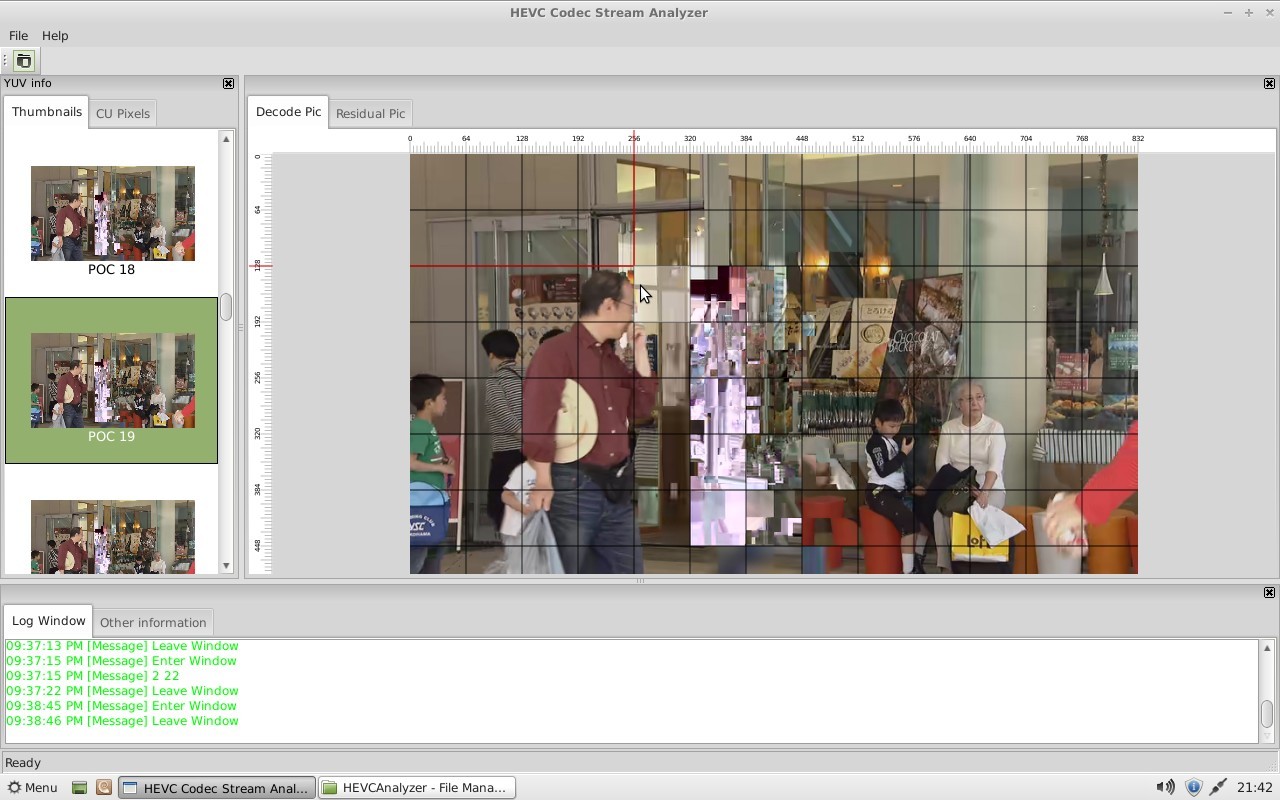The image size is (1280, 800).
Task: Switch to the Log Window tab
Action: pos(48,621)
